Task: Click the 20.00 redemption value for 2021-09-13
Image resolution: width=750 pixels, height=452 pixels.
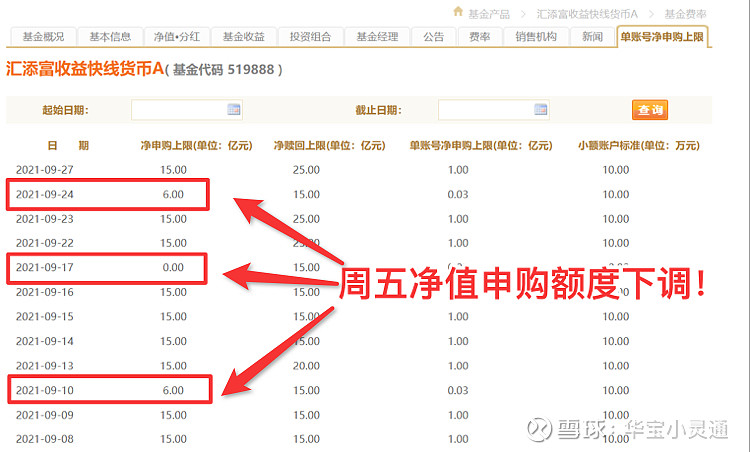Action: (x=306, y=366)
